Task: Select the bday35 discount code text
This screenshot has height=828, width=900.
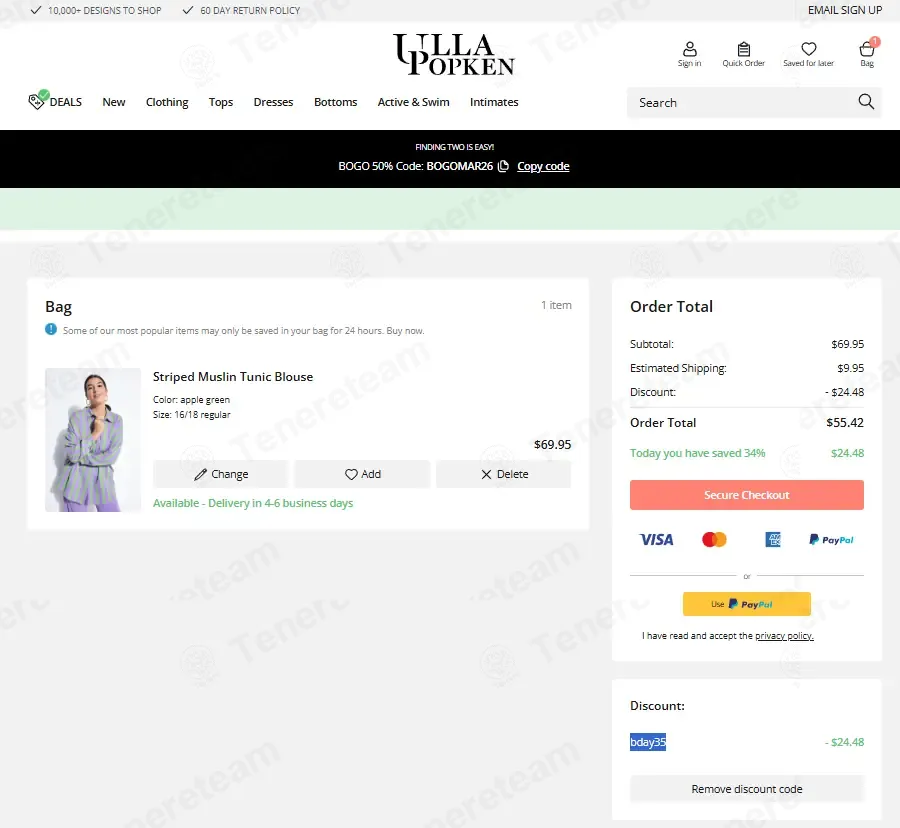Action: coord(648,742)
